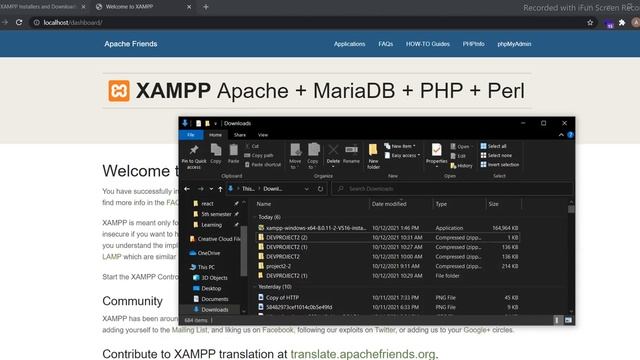Screen dimensions: 640x360
Task: Open the Copy to dropdown in Organize
Action: coord(313,156)
